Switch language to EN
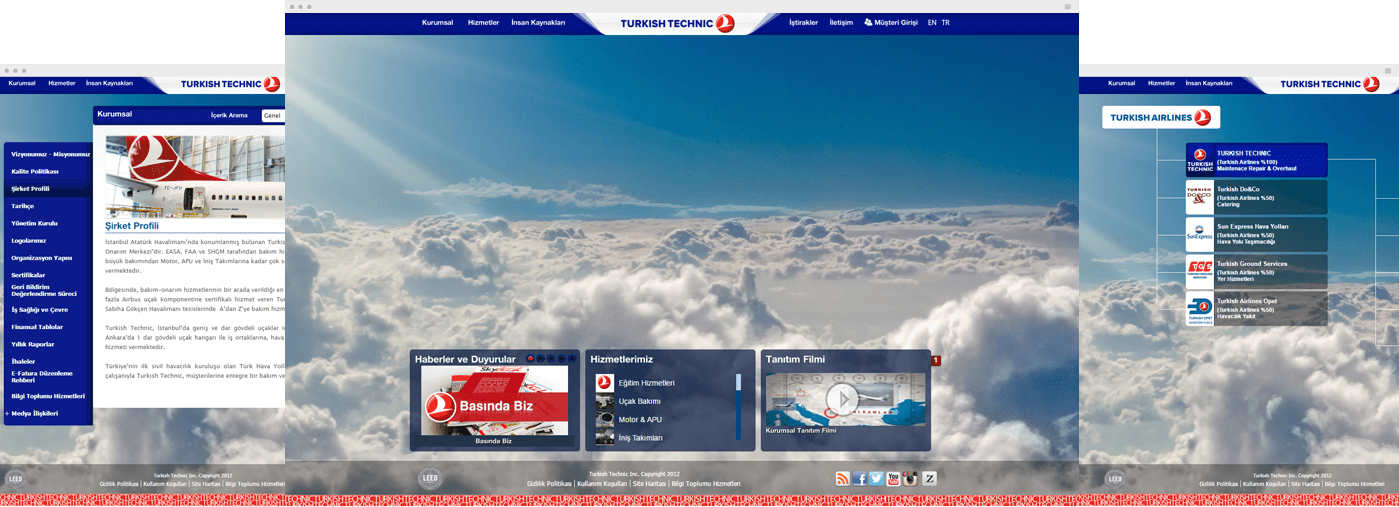 coord(932,22)
